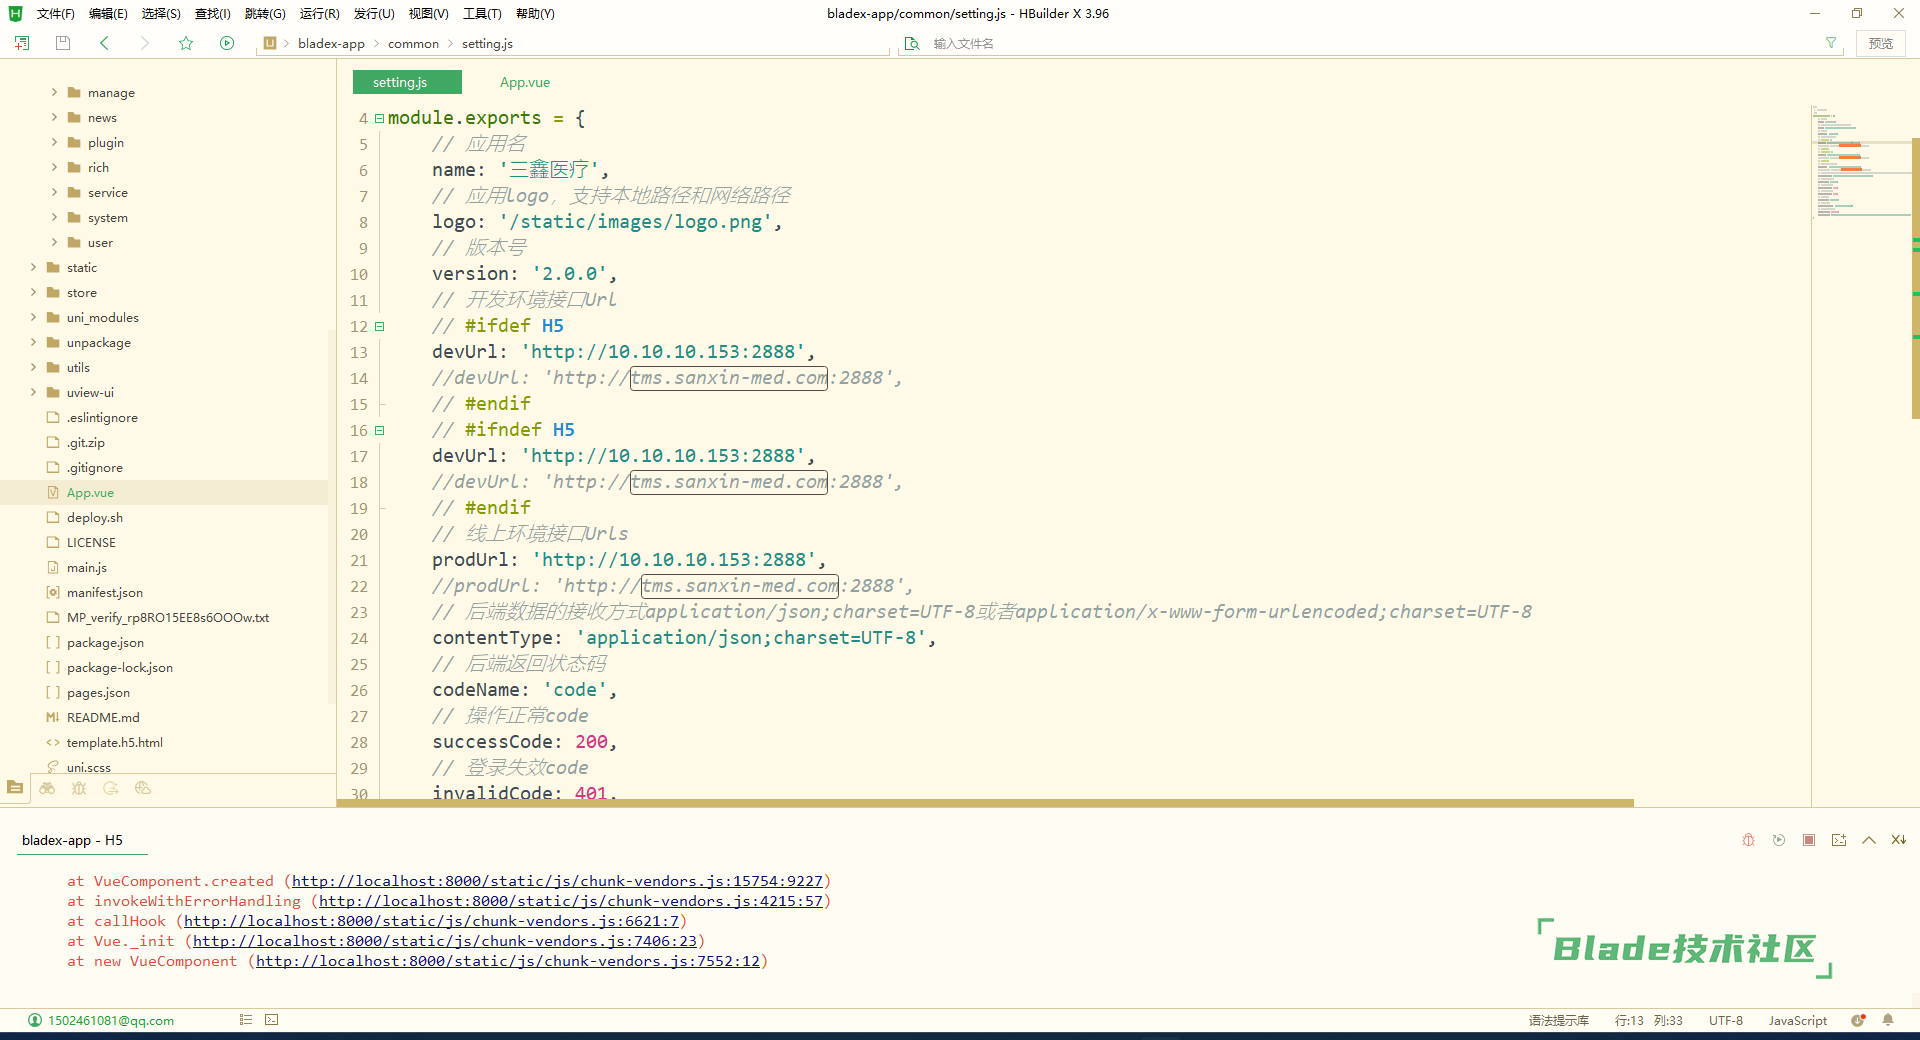1920x1040 pixels.
Task: Click the JavaScript language status entry
Action: (x=1797, y=1020)
